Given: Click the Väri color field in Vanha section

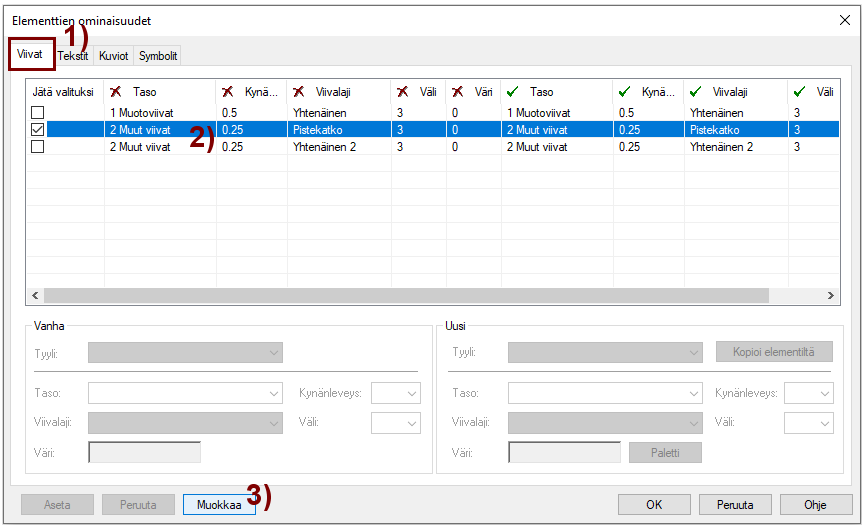Looking at the screenshot, I should (x=145, y=453).
